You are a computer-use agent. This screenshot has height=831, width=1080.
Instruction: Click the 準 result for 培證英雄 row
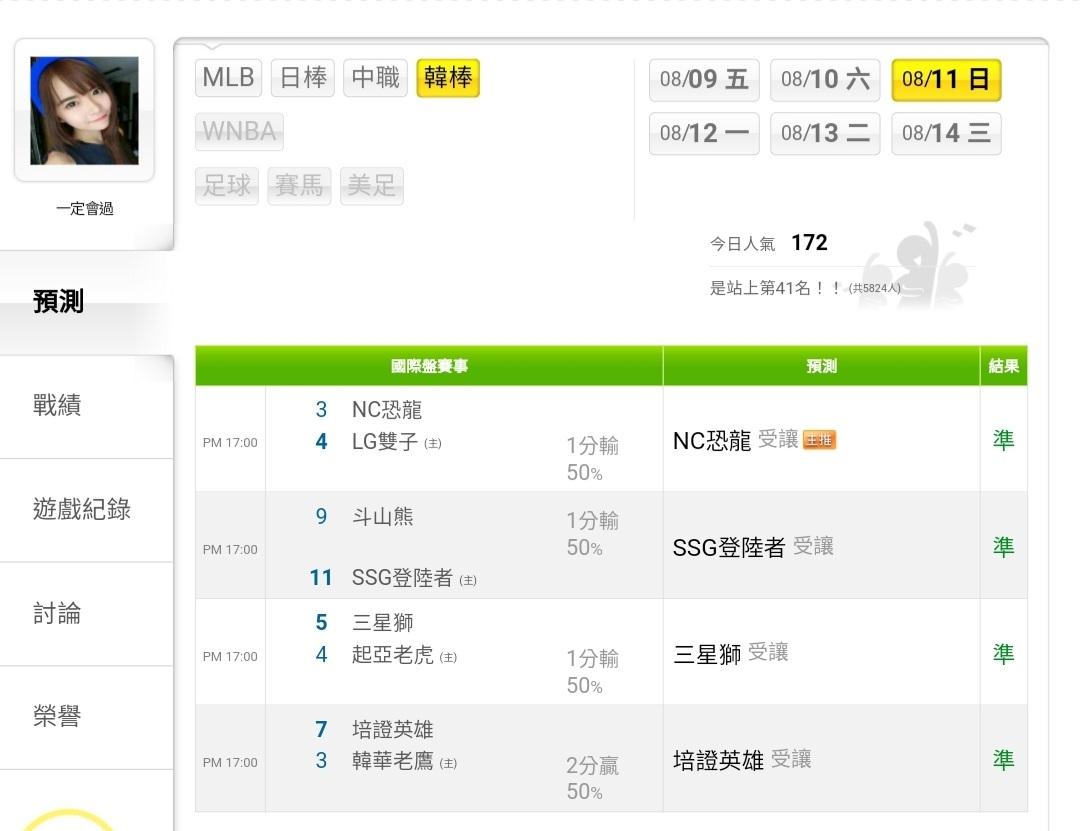(x=1004, y=759)
